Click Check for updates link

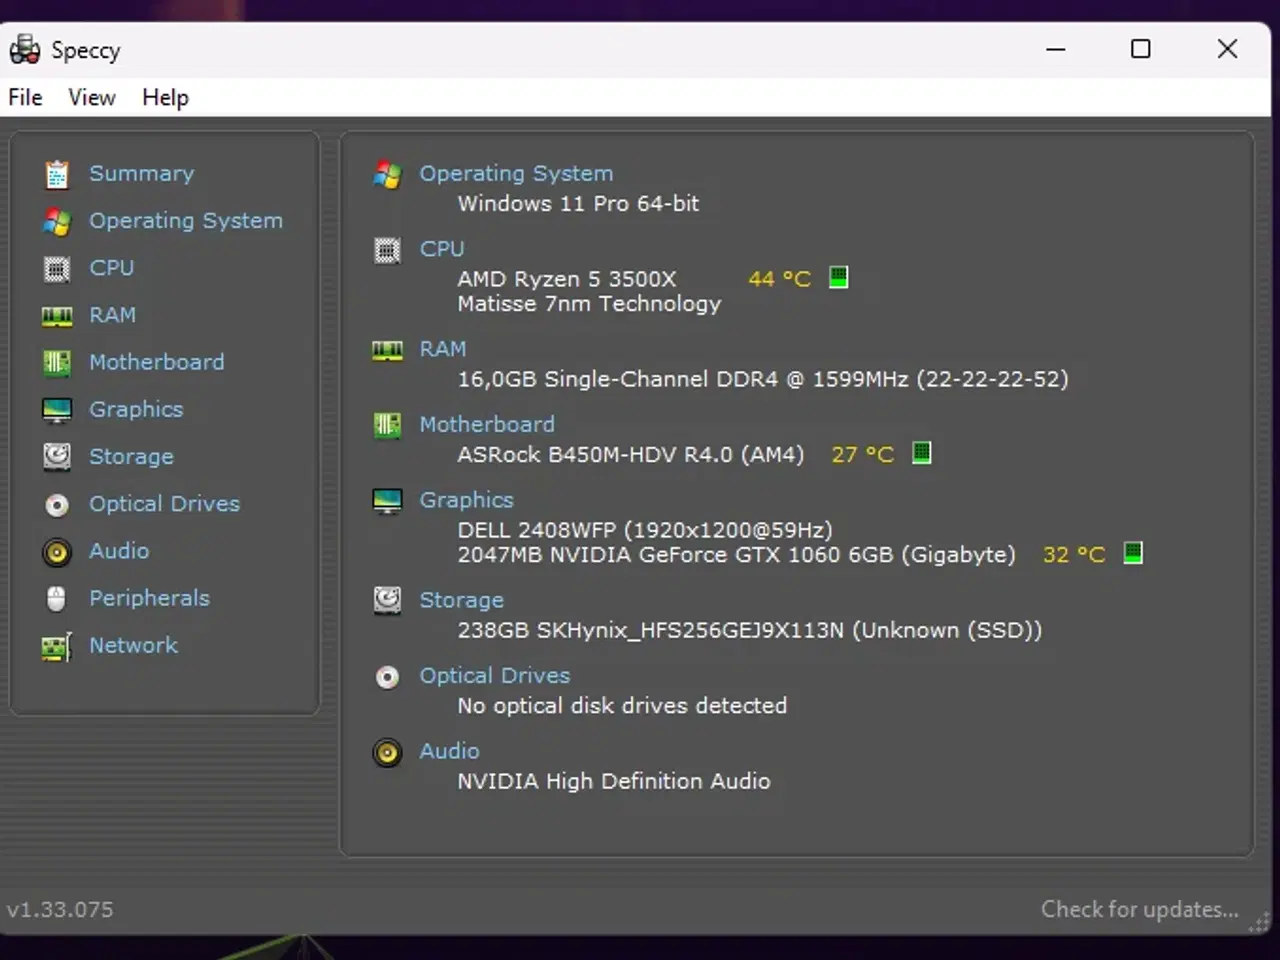pos(1139,909)
